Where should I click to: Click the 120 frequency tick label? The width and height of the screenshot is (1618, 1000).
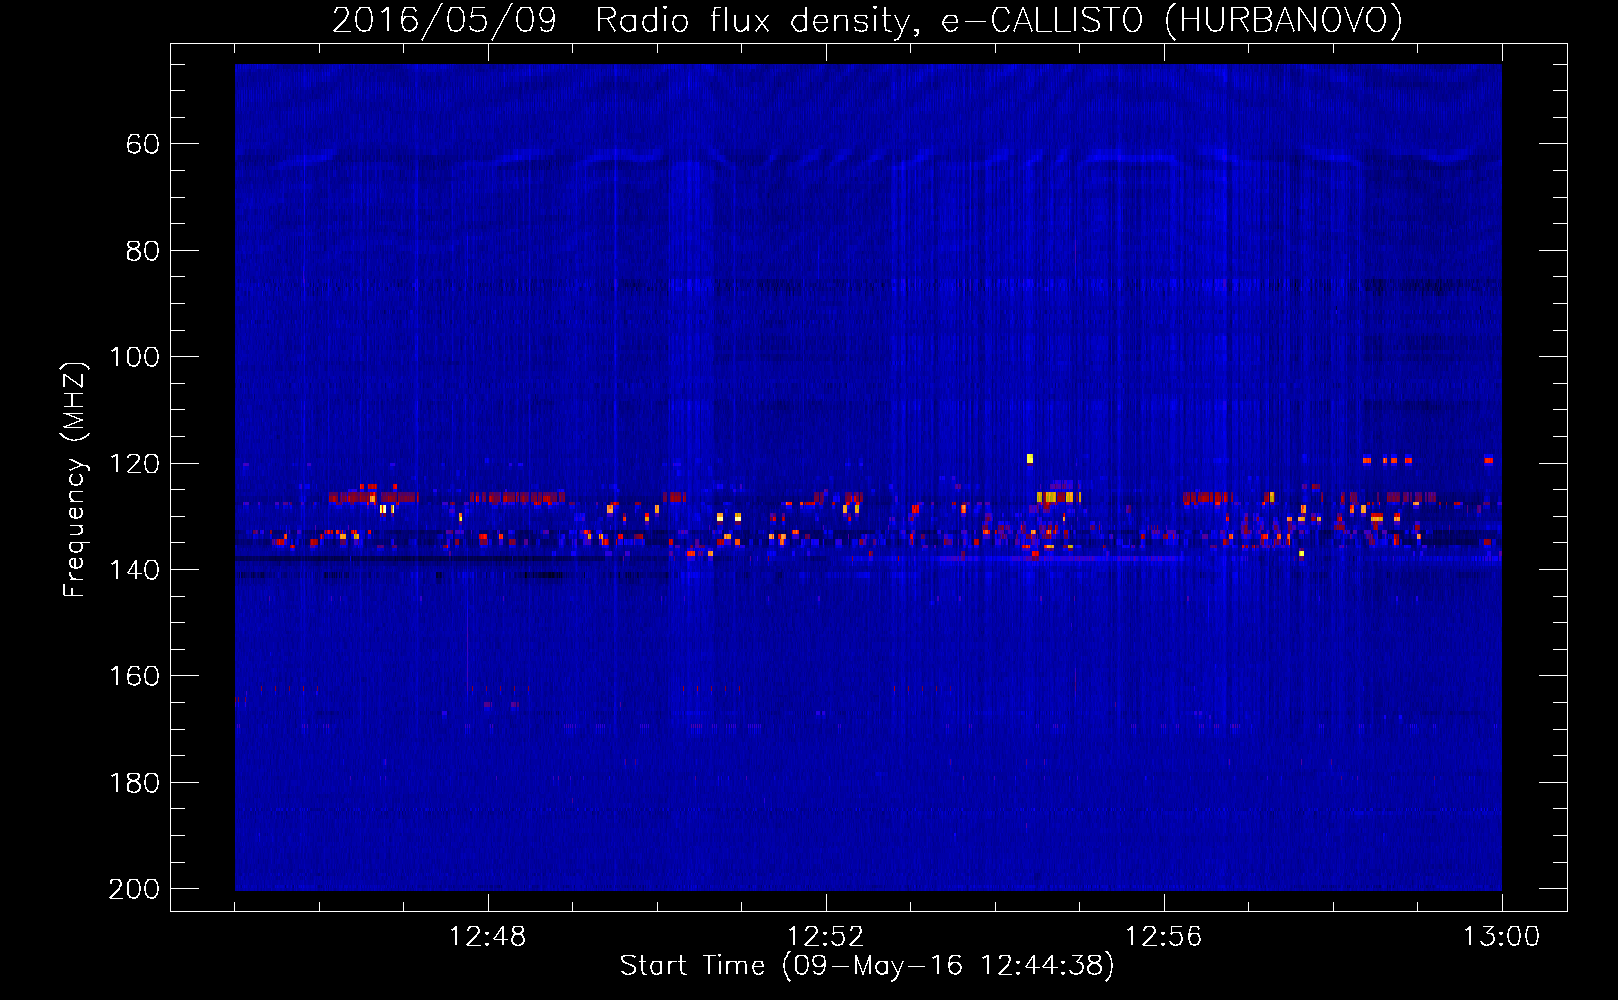134,463
